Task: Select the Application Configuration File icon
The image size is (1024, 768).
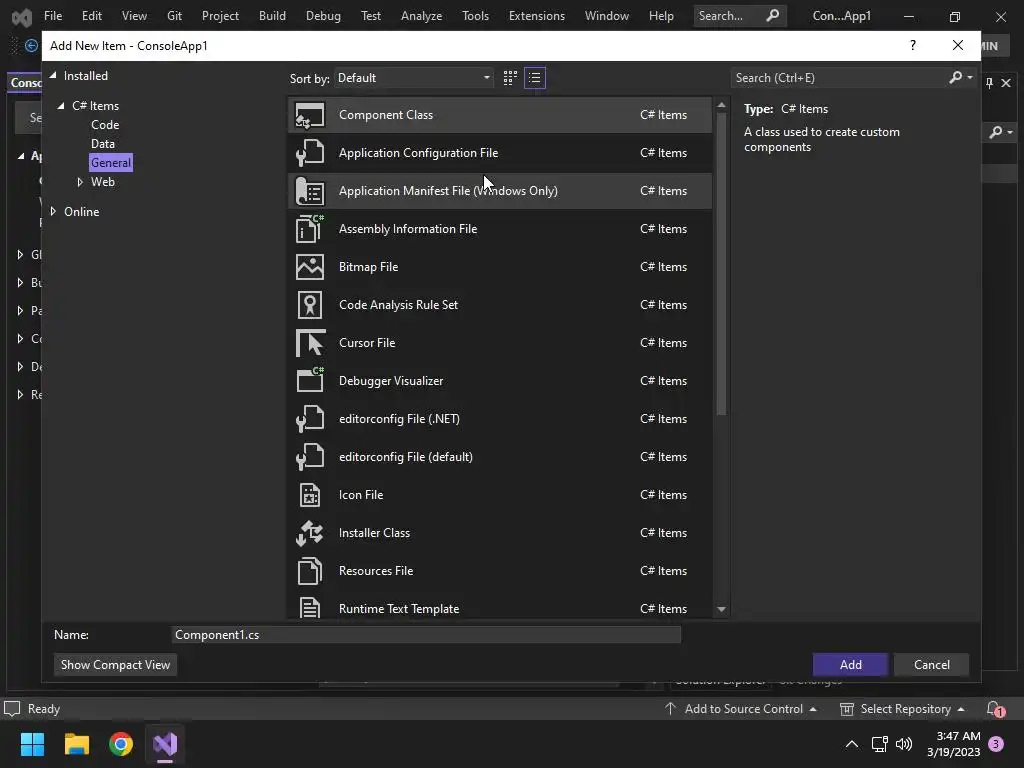Action: 310,153
